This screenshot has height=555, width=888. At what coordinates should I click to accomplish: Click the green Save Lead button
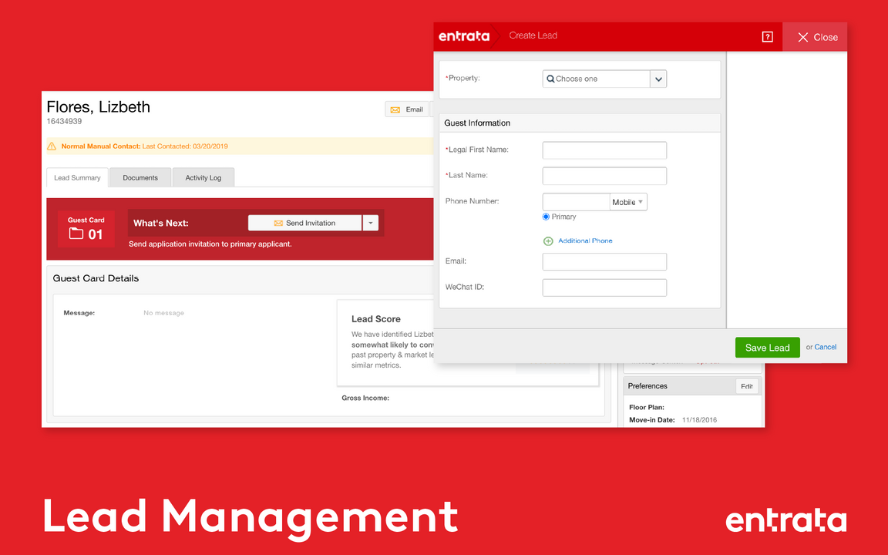point(767,348)
